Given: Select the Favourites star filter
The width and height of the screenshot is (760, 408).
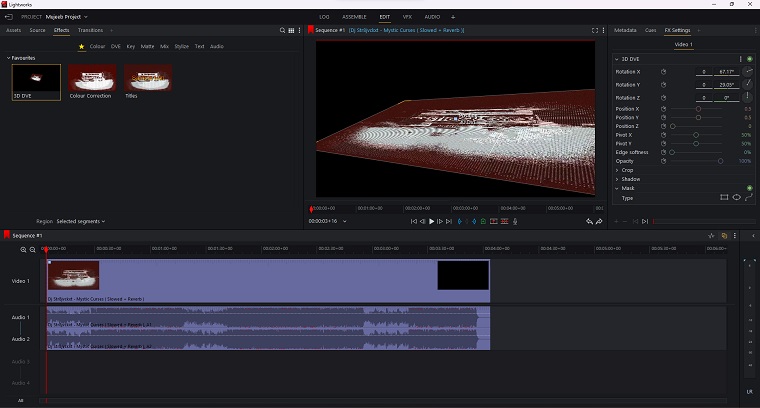Looking at the screenshot, I should [81, 47].
